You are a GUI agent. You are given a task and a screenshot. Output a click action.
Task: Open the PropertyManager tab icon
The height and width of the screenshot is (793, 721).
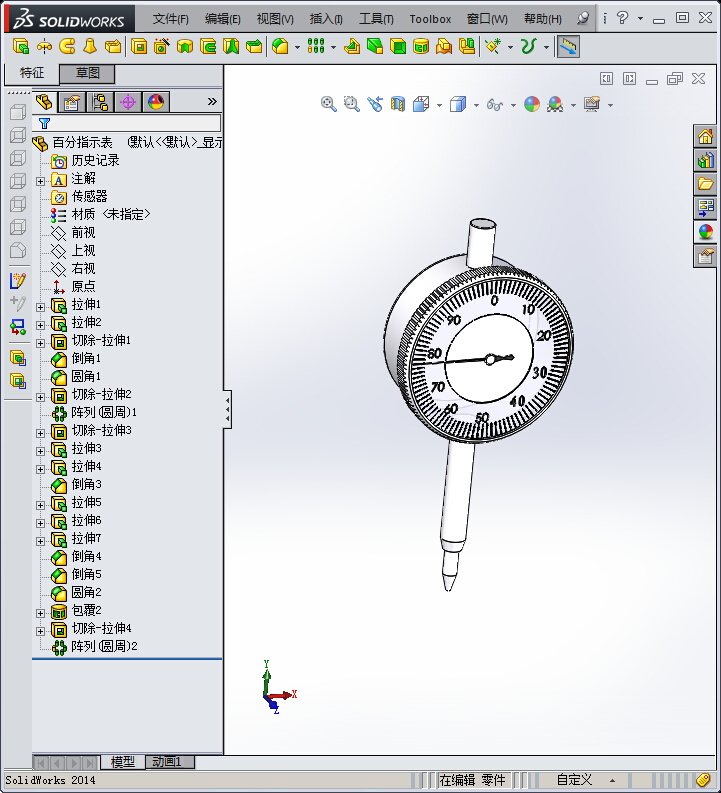[72, 102]
